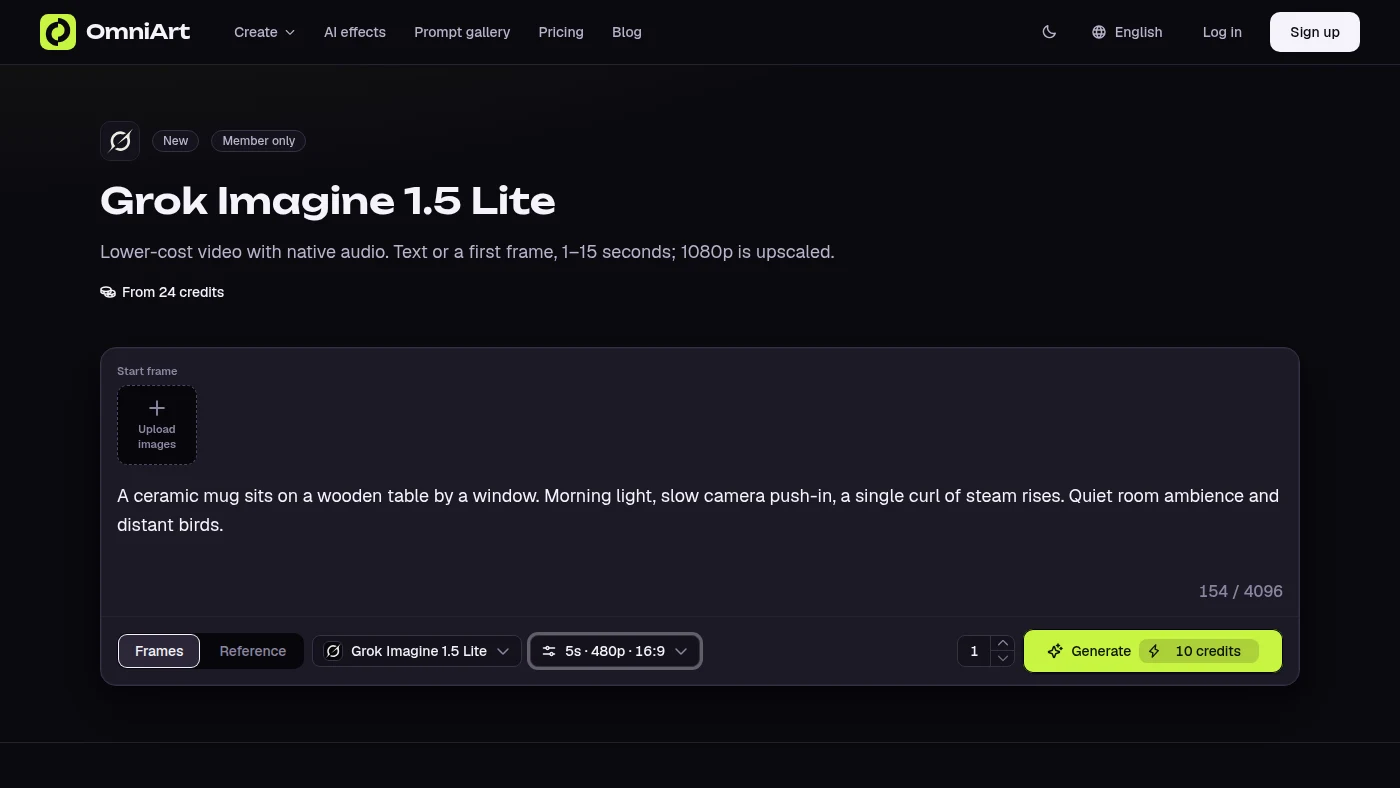Screen dimensions: 1400x788
Task: Increase the generation count with the up arrow
Action: 1003,643
